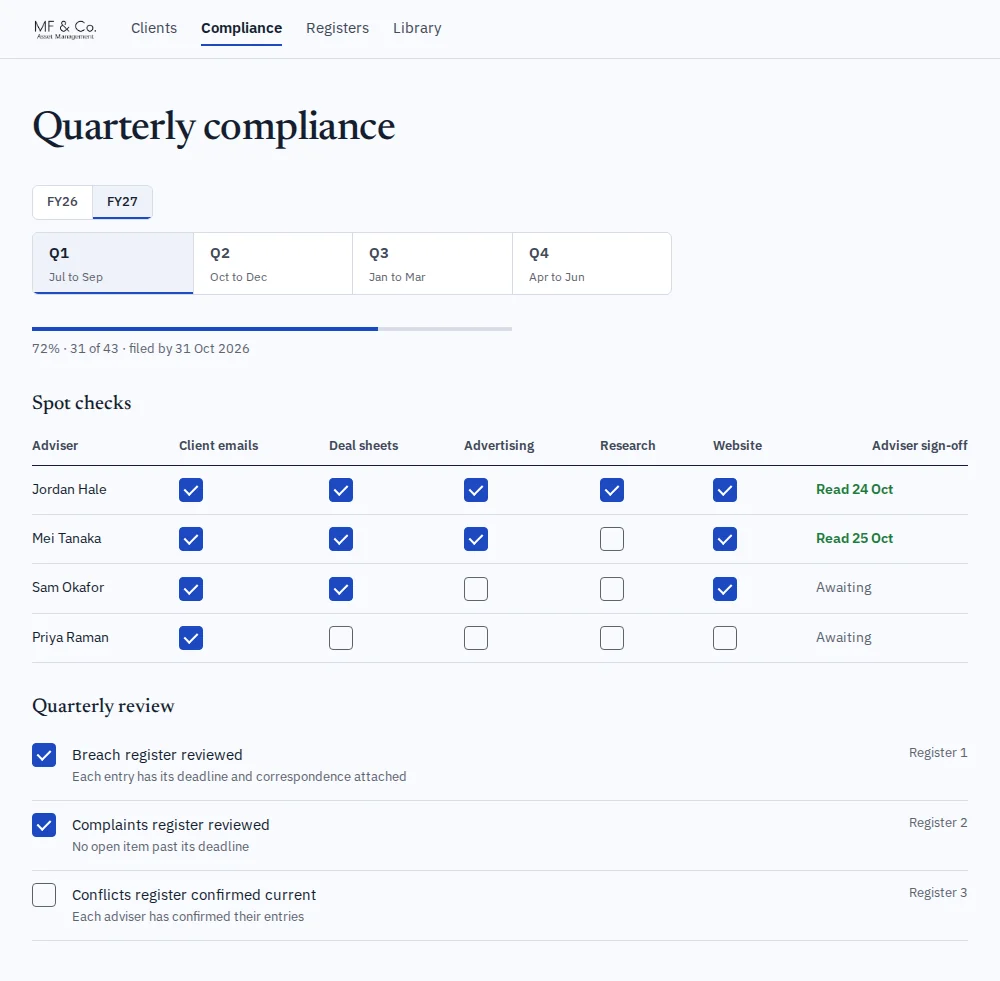Select quarter Q4 Apr to Jun
The height and width of the screenshot is (981, 1000).
pos(592,263)
